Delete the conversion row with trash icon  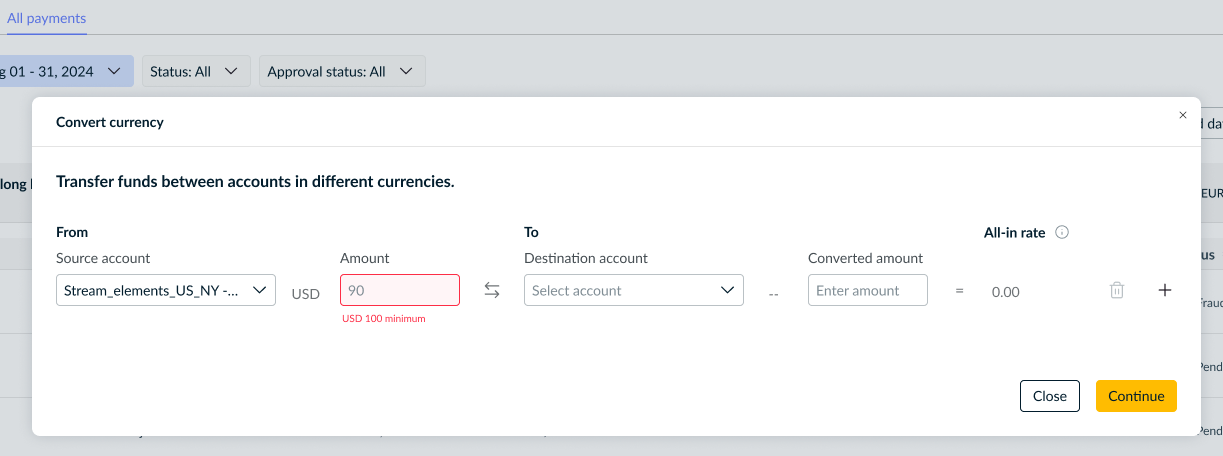(x=1117, y=290)
